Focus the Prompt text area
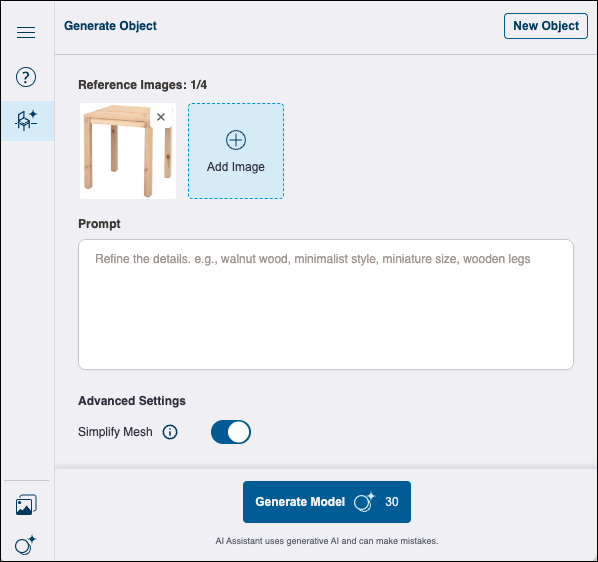This screenshot has width=598, height=562. (326, 304)
